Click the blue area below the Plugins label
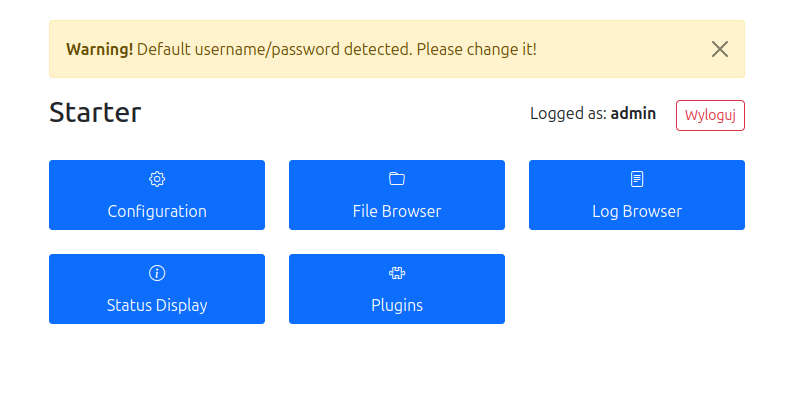This screenshot has height=413, width=804. point(397,319)
